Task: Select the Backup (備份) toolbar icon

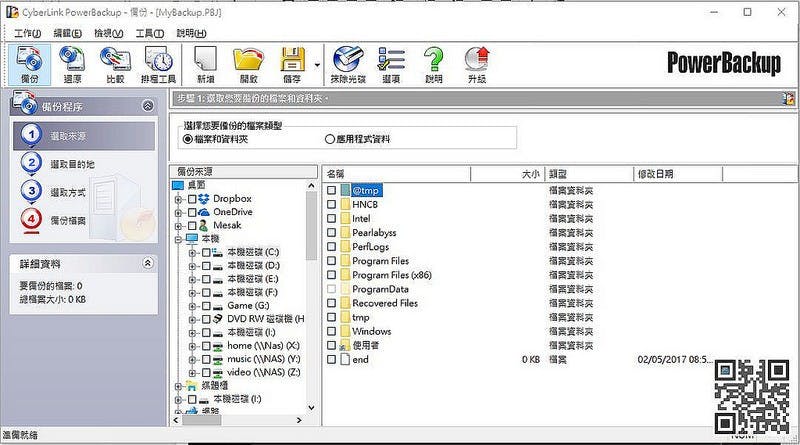Action: click(x=30, y=64)
